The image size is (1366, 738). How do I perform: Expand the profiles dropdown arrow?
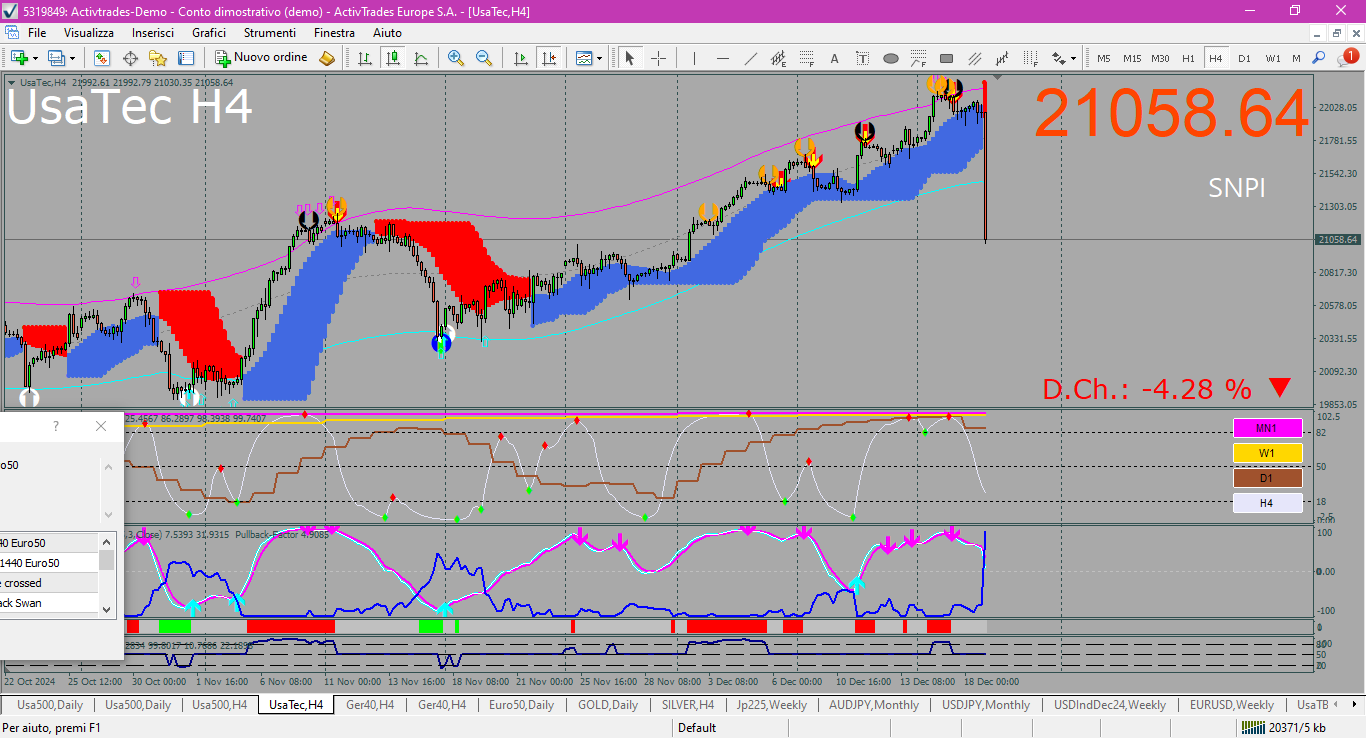(73, 58)
